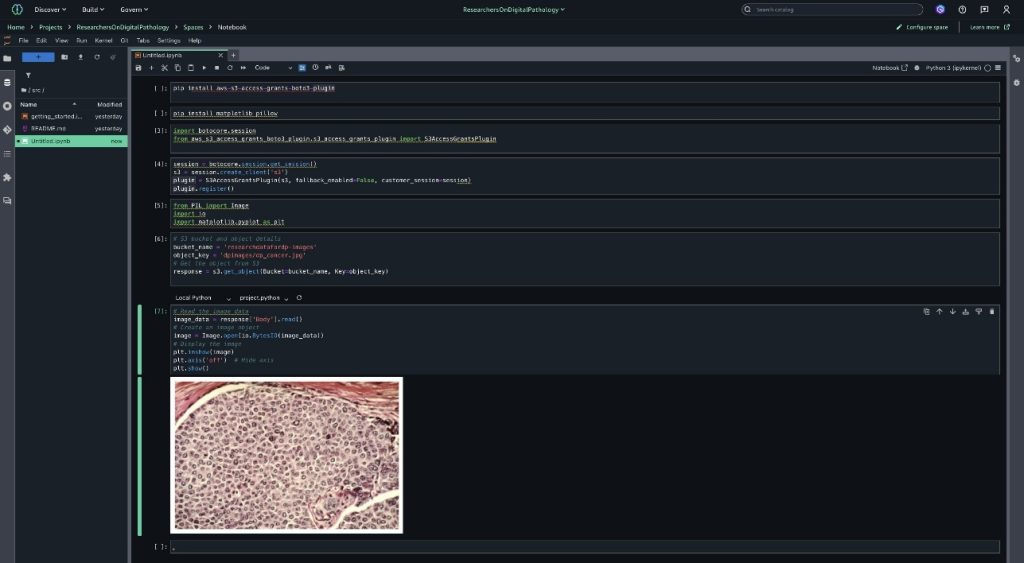Open the gear icon on the right sidebar
1024x563 pixels.
point(1016,83)
